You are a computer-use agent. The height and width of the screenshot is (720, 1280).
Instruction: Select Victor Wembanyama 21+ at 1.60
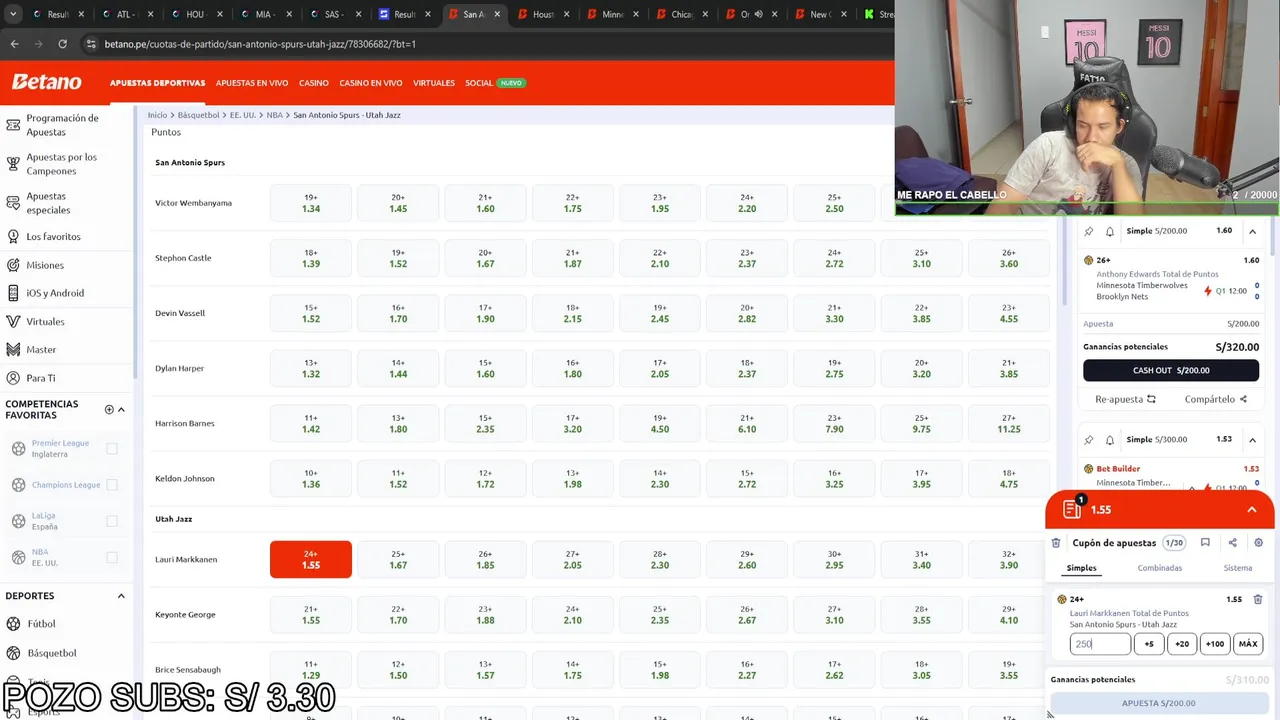tap(485, 203)
